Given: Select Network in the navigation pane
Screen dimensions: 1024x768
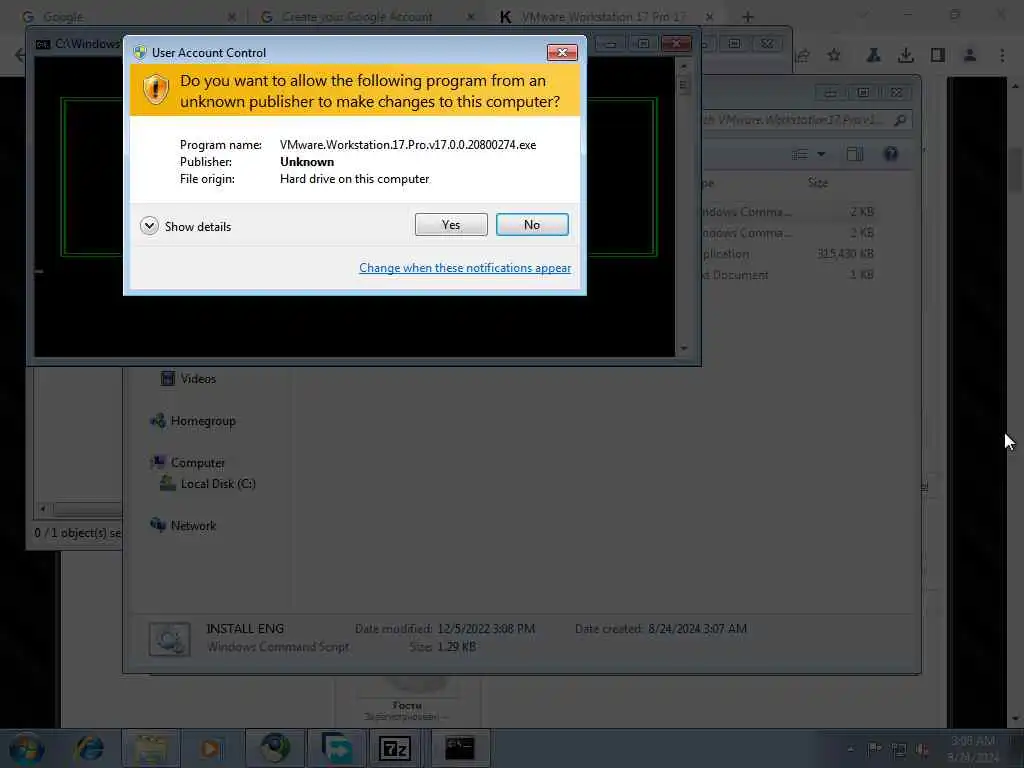Looking at the screenshot, I should [x=193, y=526].
